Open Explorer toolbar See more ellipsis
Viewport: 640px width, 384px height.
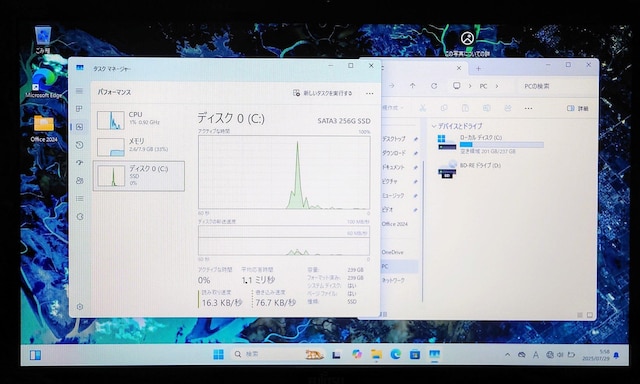click(x=529, y=109)
